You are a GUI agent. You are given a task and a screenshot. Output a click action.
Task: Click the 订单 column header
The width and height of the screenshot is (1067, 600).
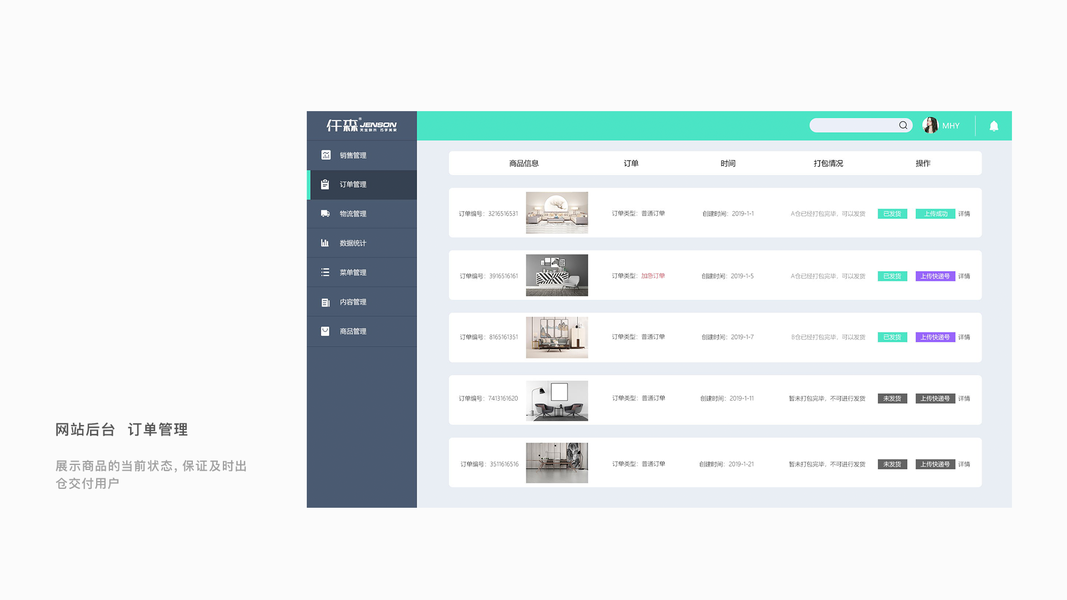(x=631, y=163)
